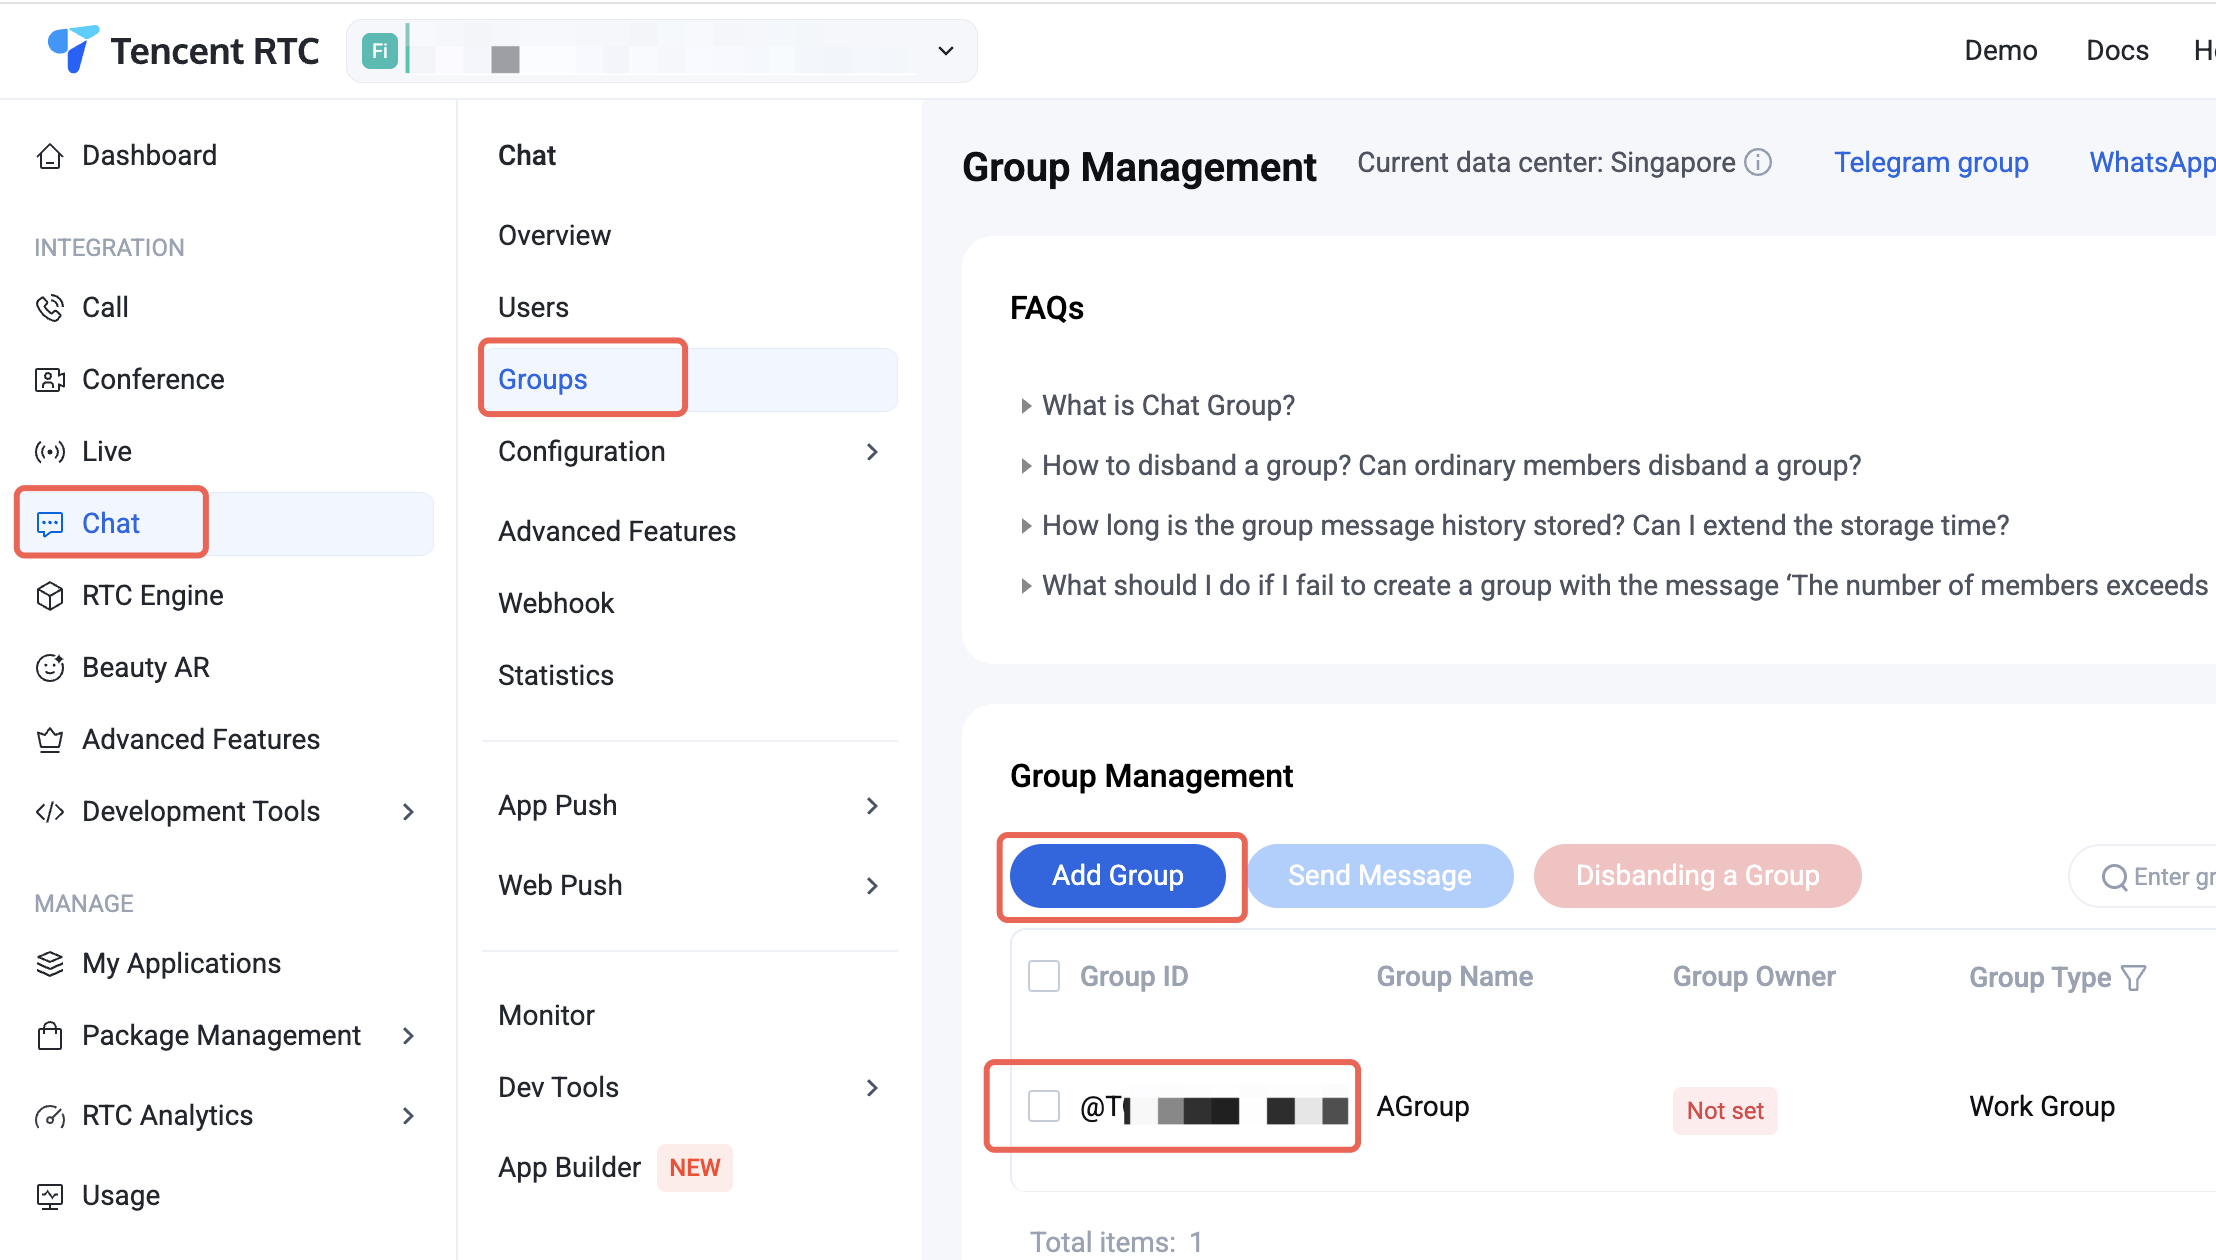Expand FAQ about group message history storage
Screen dimensions: 2216x1260
(1515, 525)
